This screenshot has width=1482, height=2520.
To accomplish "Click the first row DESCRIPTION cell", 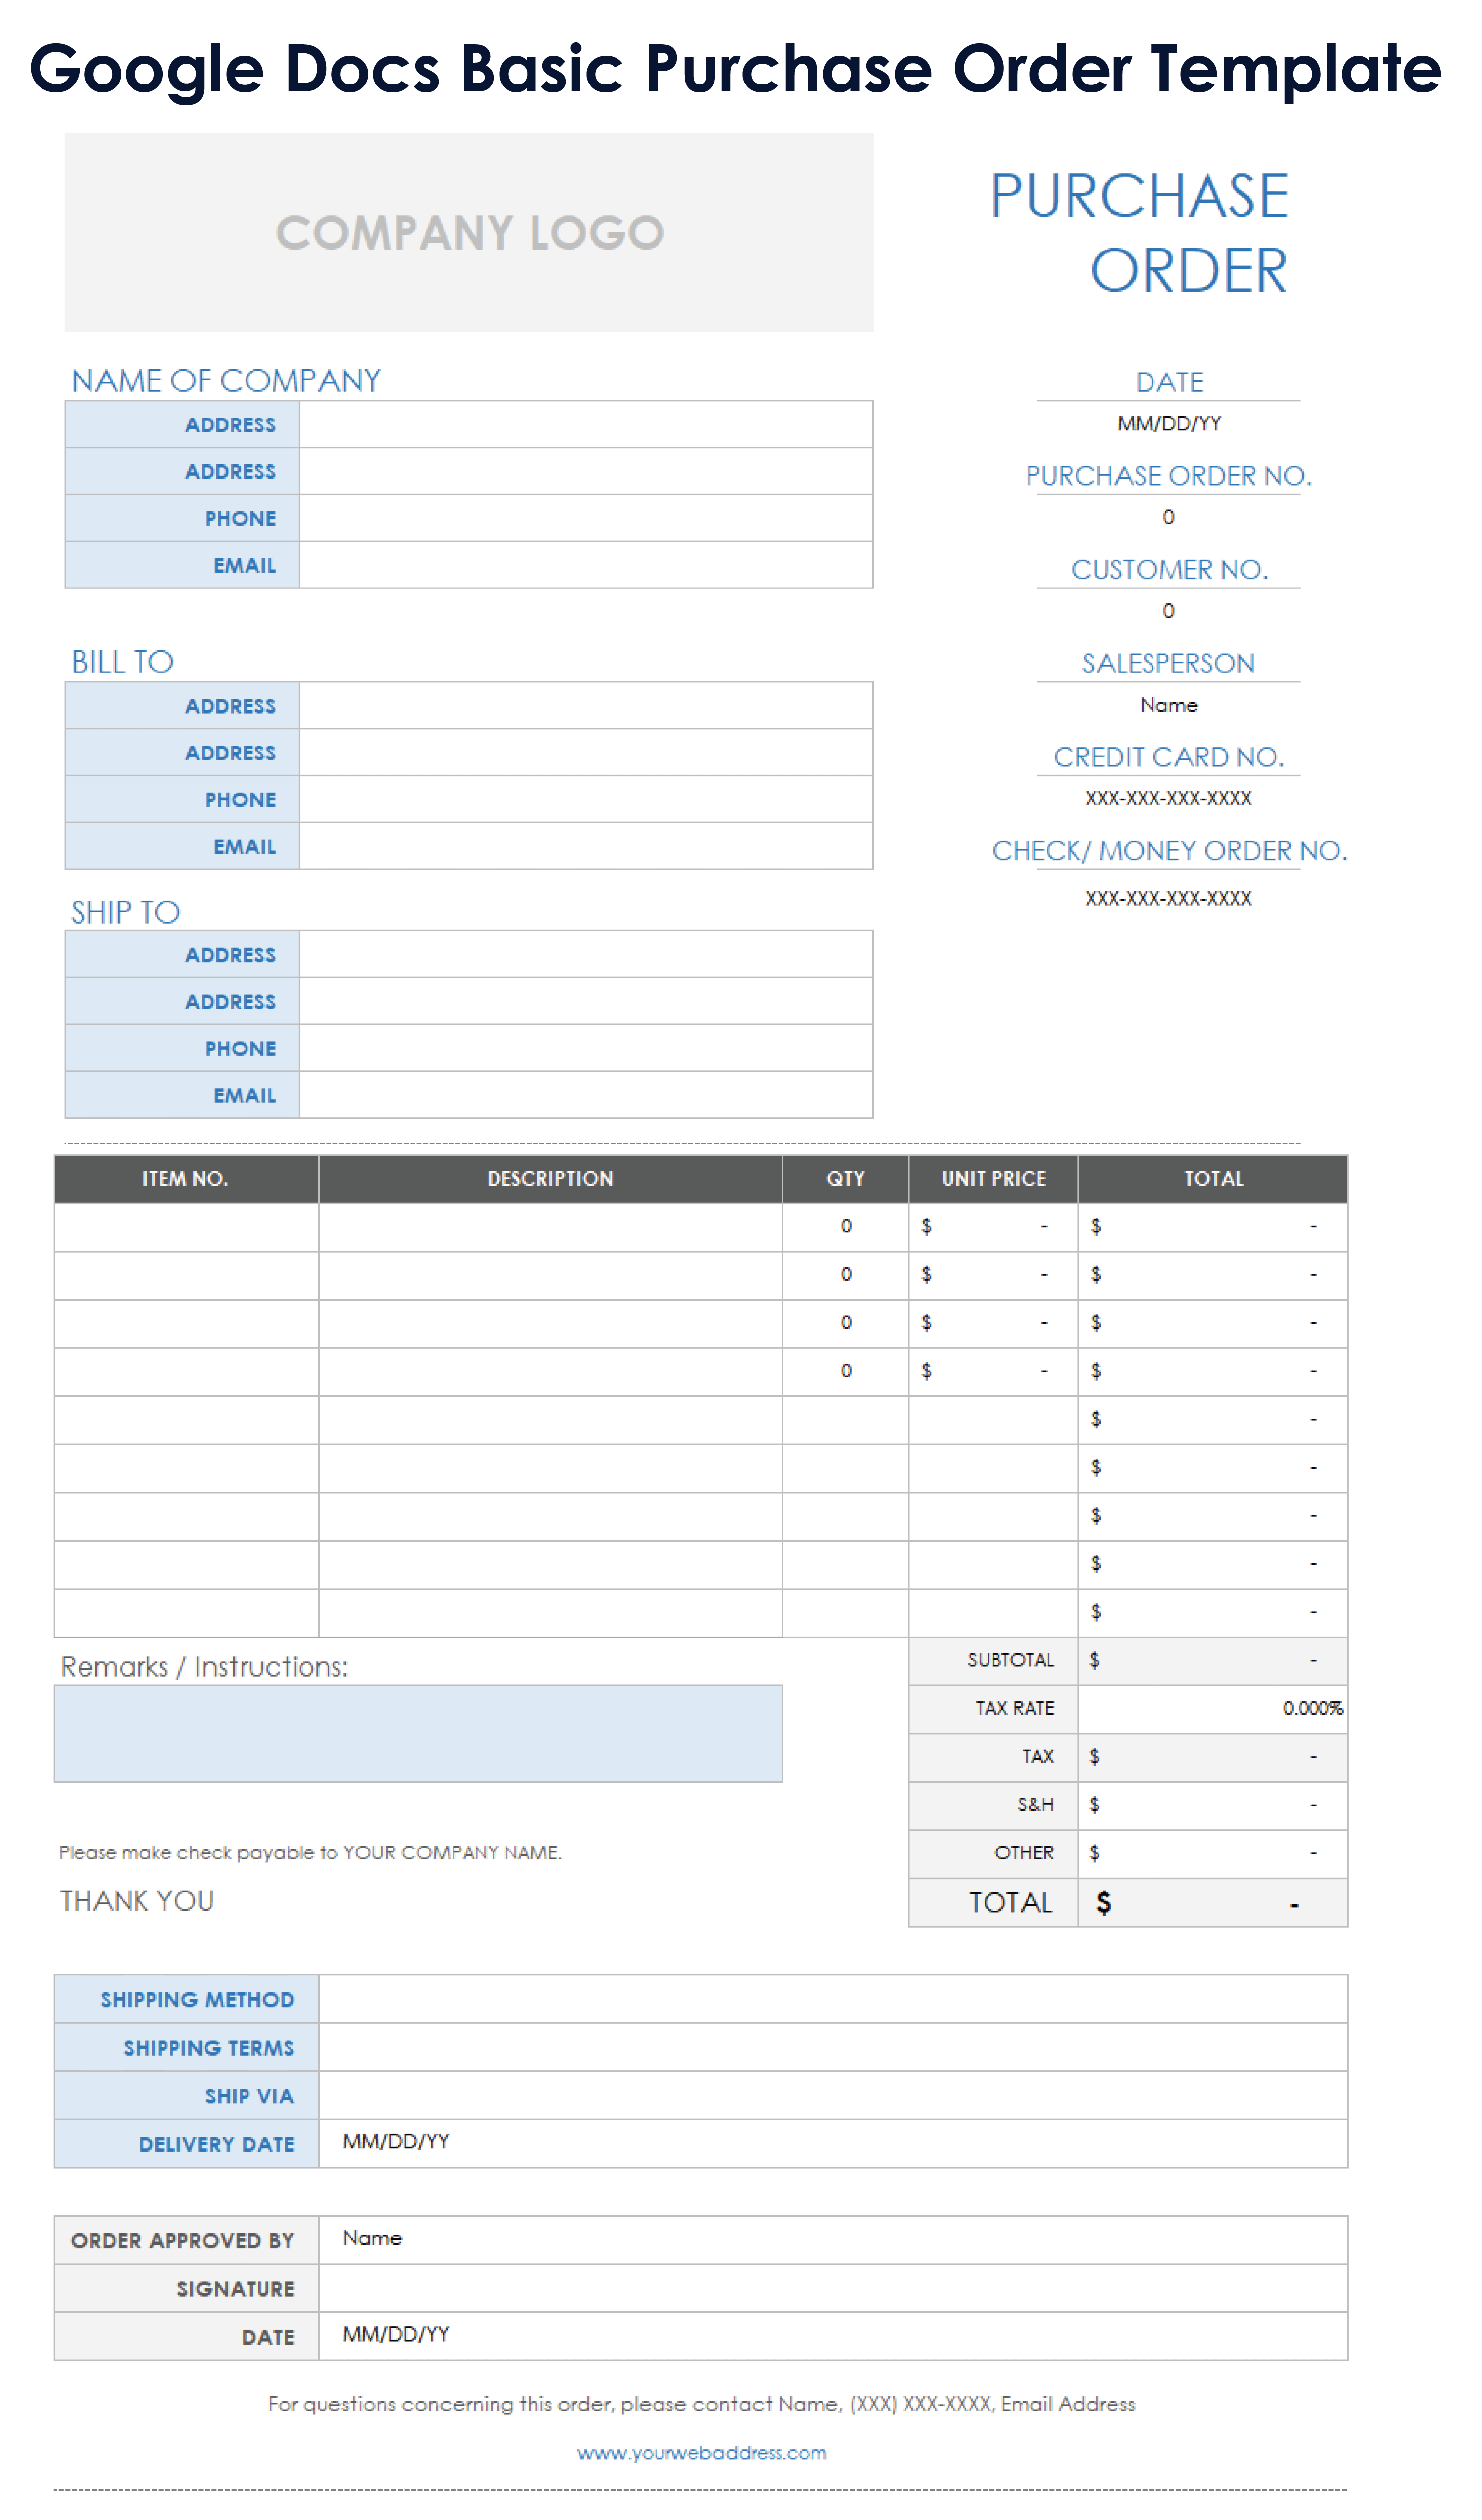I will click(x=550, y=1227).
